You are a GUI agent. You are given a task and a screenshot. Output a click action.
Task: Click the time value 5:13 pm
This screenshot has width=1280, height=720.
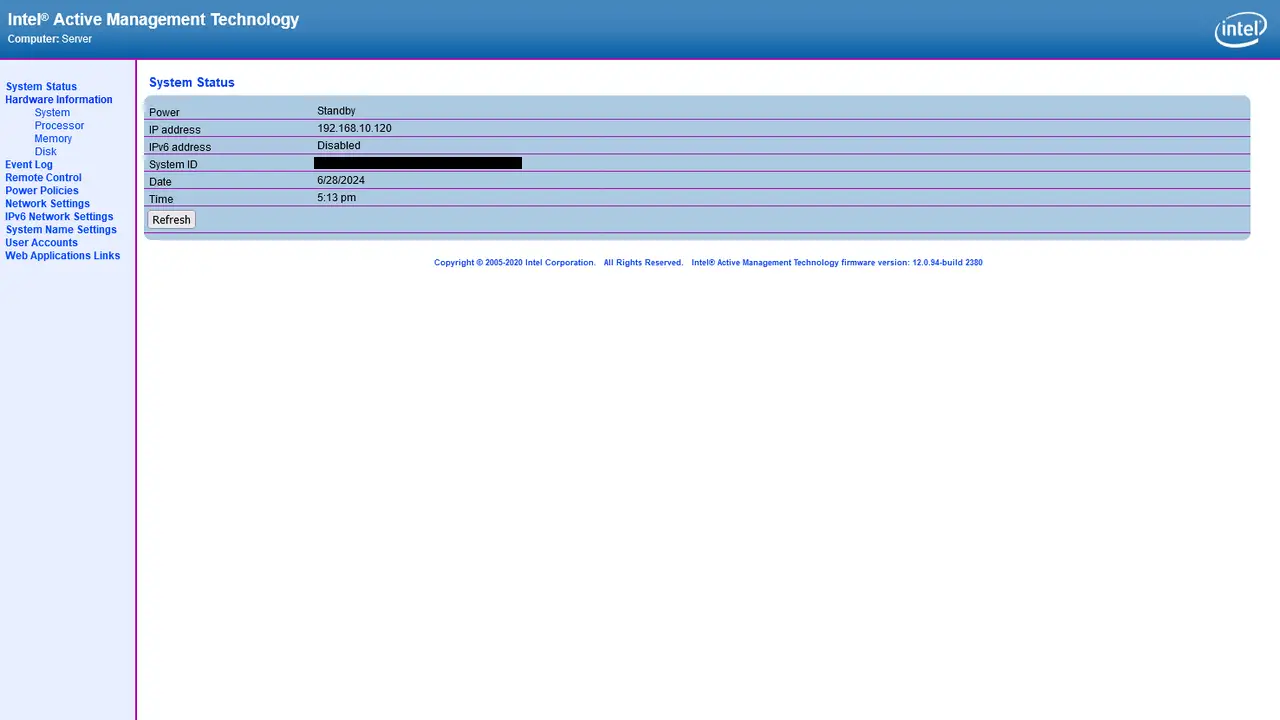point(336,198)
